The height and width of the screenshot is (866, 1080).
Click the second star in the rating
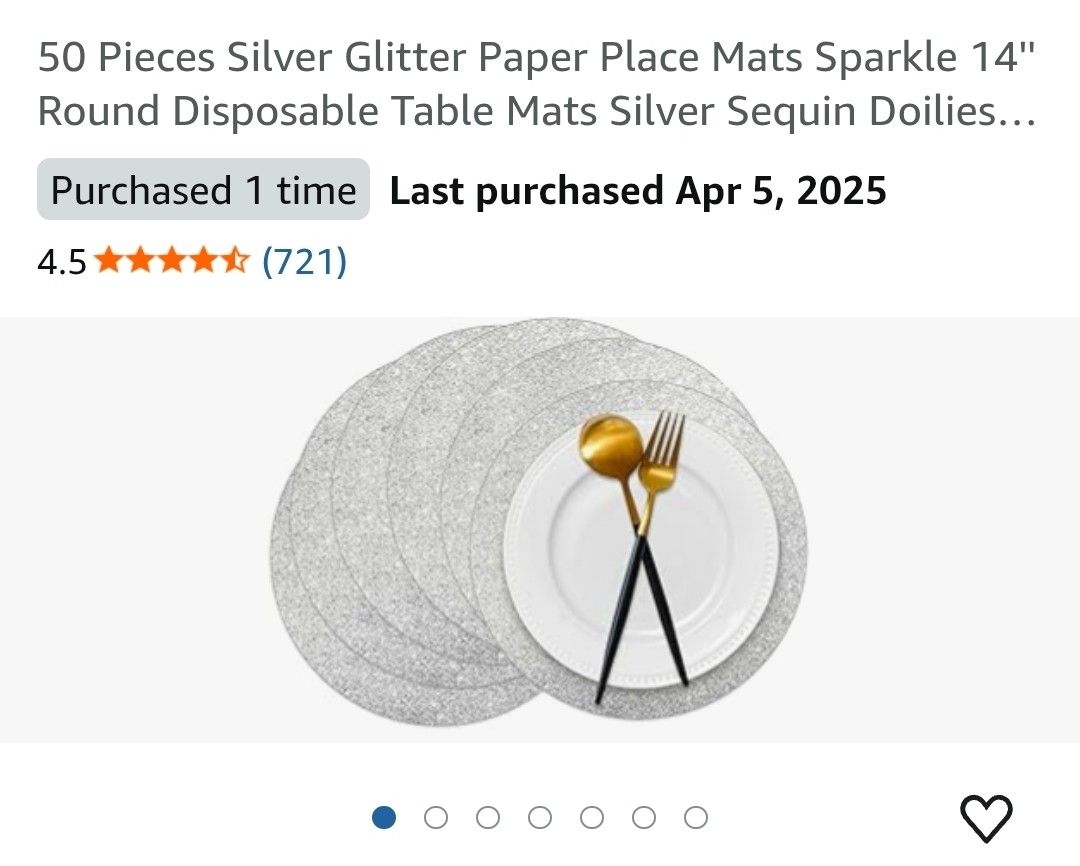[x=140, y=261]
